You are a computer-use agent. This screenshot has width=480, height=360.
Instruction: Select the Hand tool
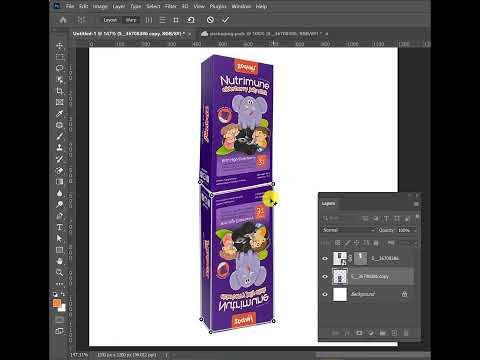[60, 261]
